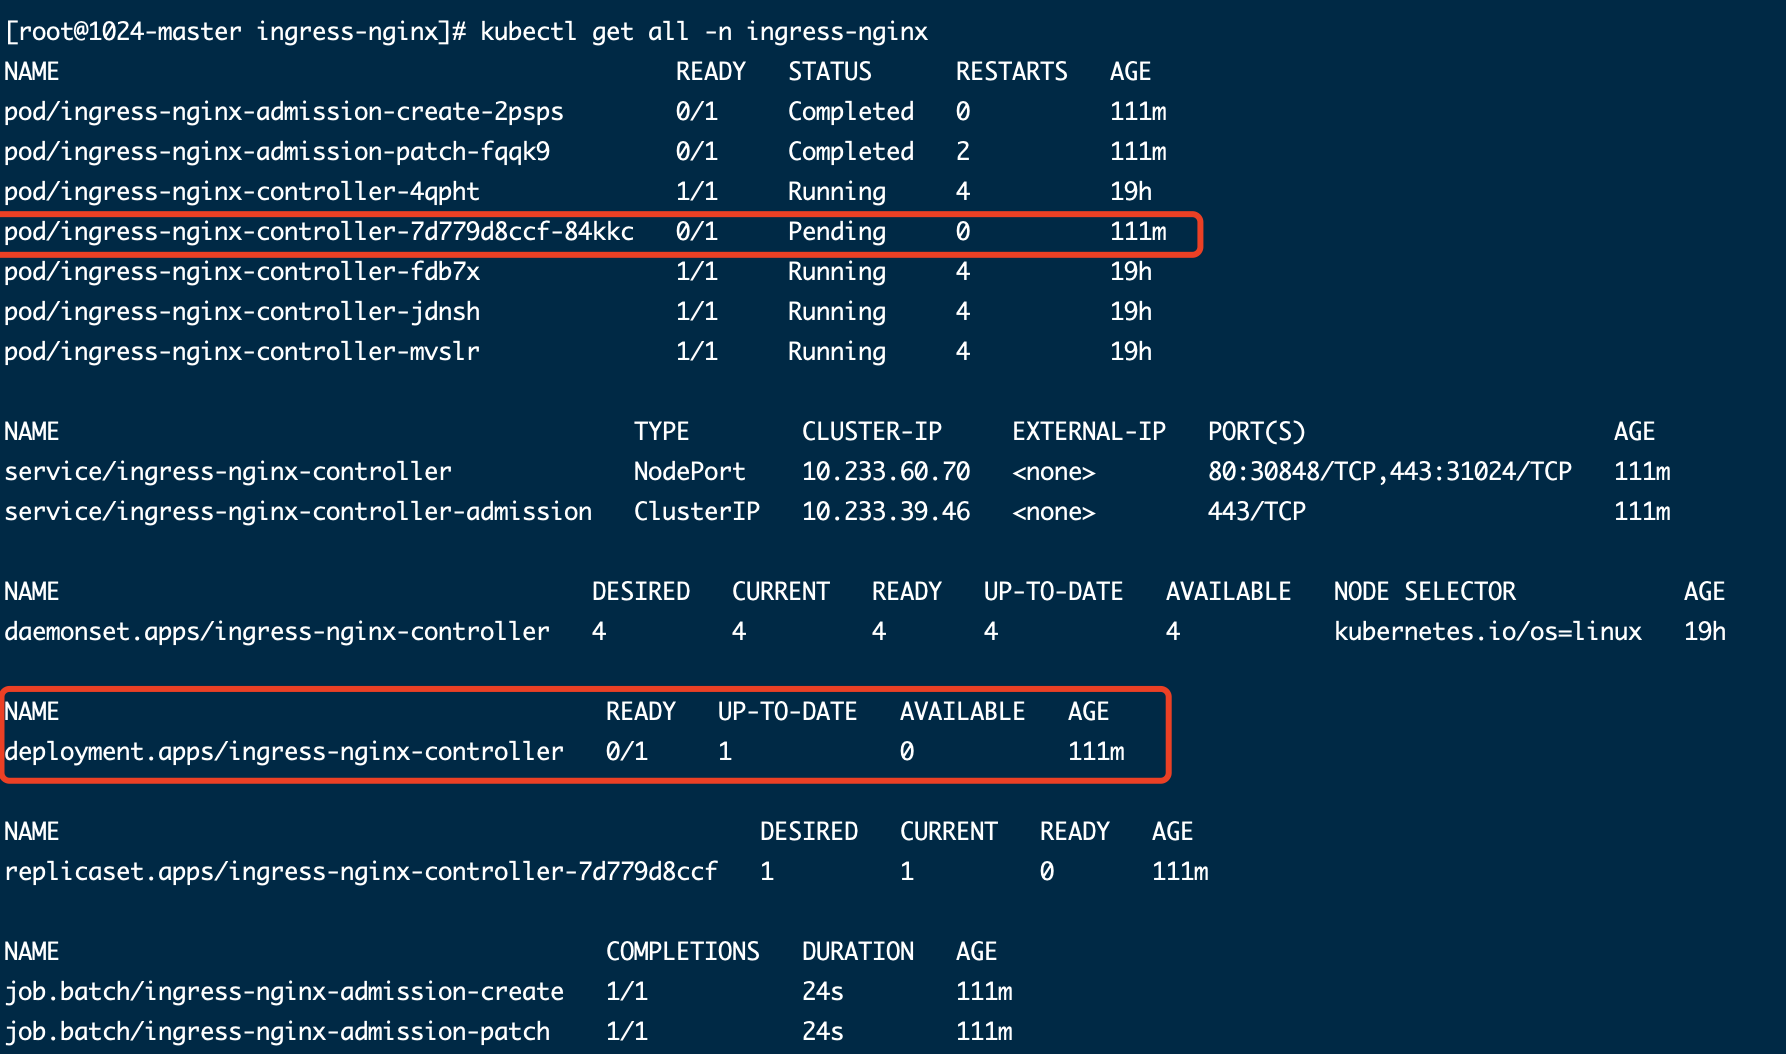
Task: Click service/ingress-nginx-controller NodePort service name
Action: 228,472
